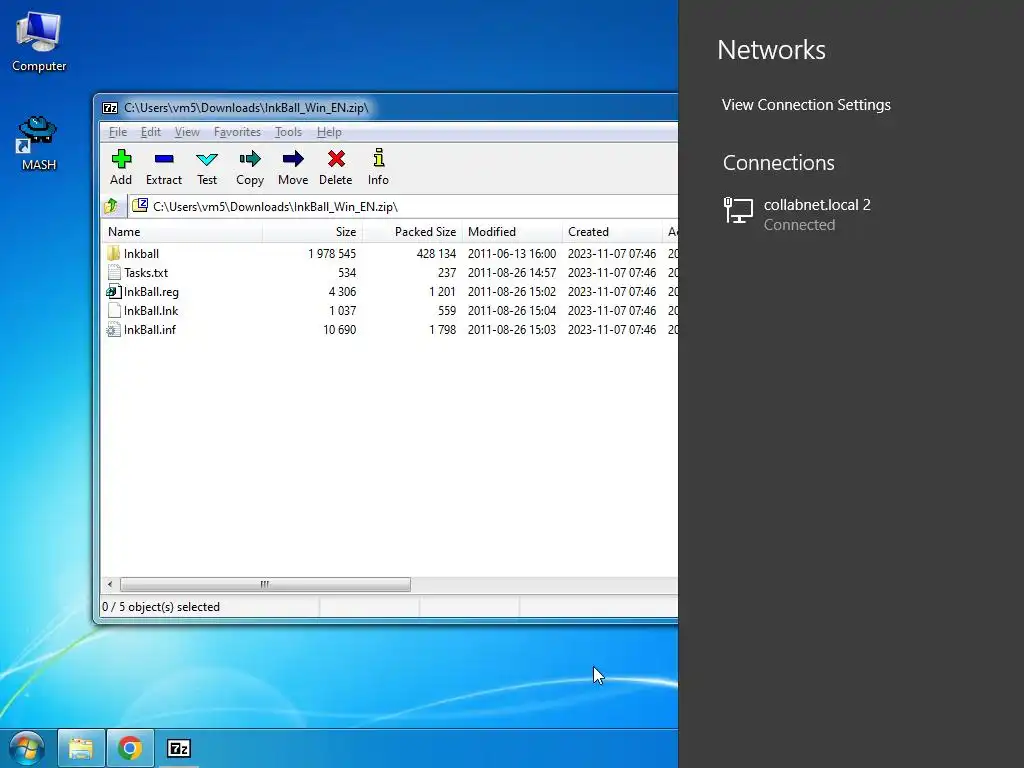Select the Copy toolbar icon

click(x=250, y=159)
